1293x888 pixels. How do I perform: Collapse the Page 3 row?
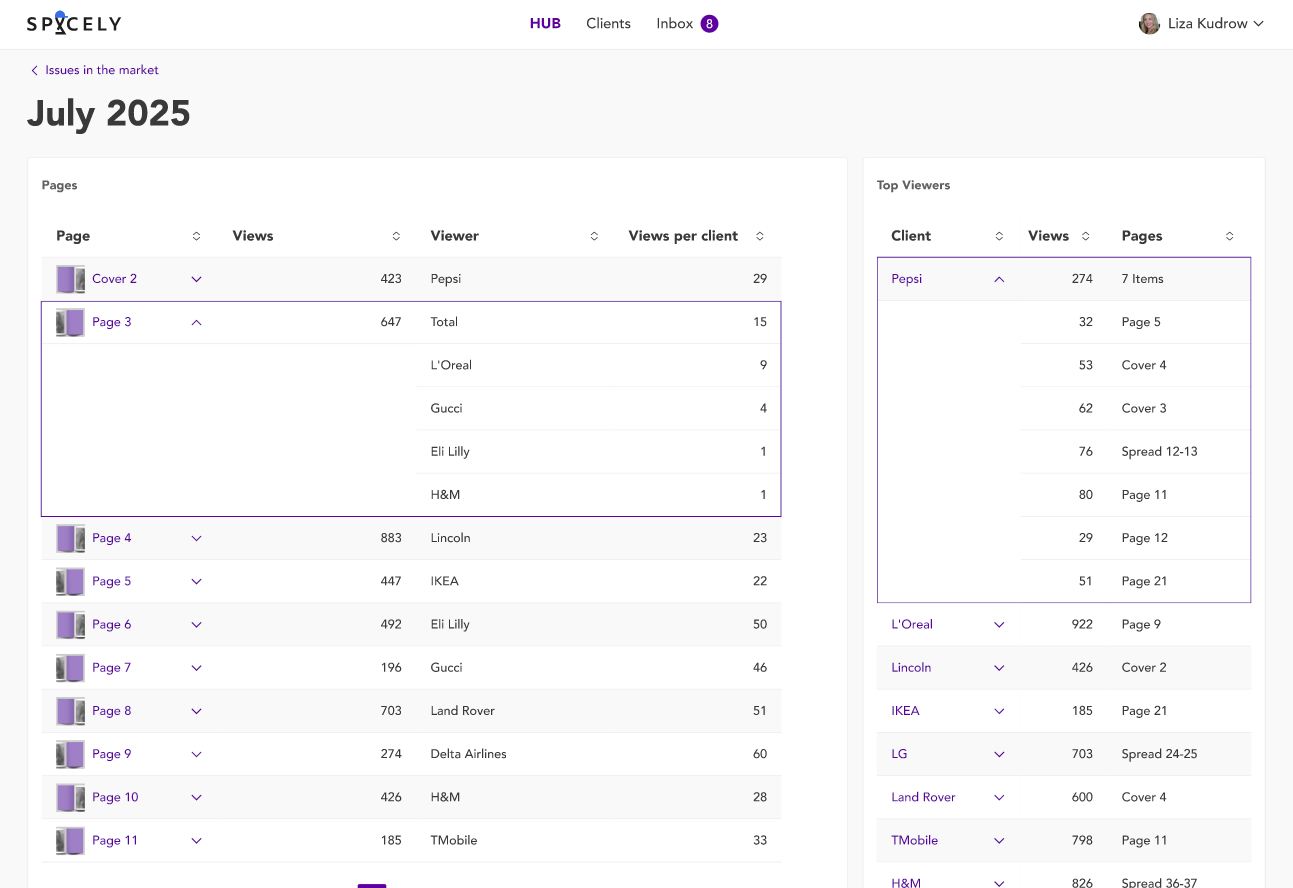196,322
